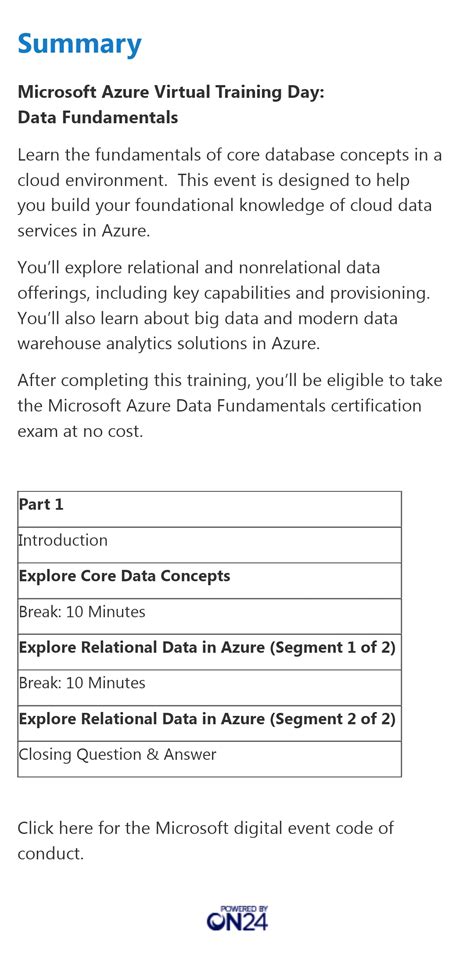Click the word "conduct." in footer link

click(x=50, y=853)
